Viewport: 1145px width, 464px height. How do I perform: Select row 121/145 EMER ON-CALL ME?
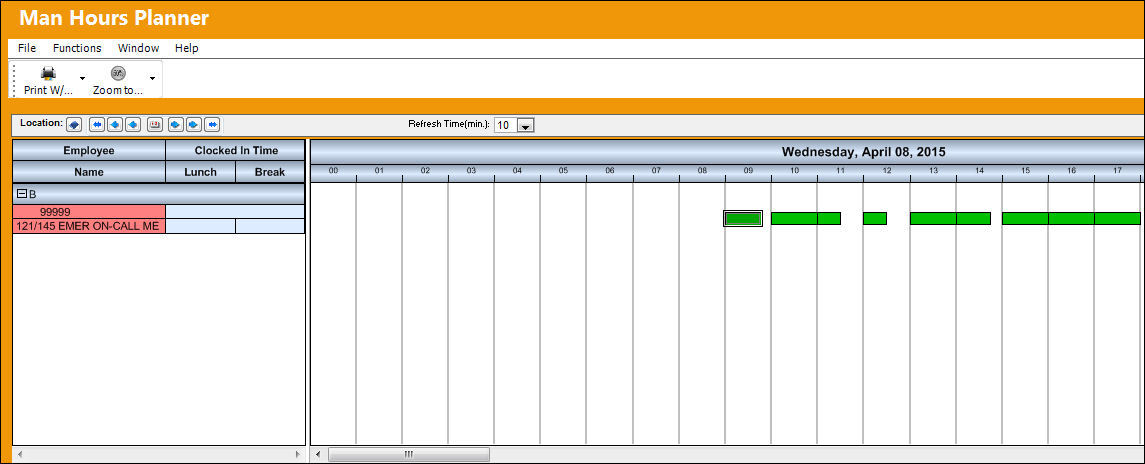click(x=89, y=227)
